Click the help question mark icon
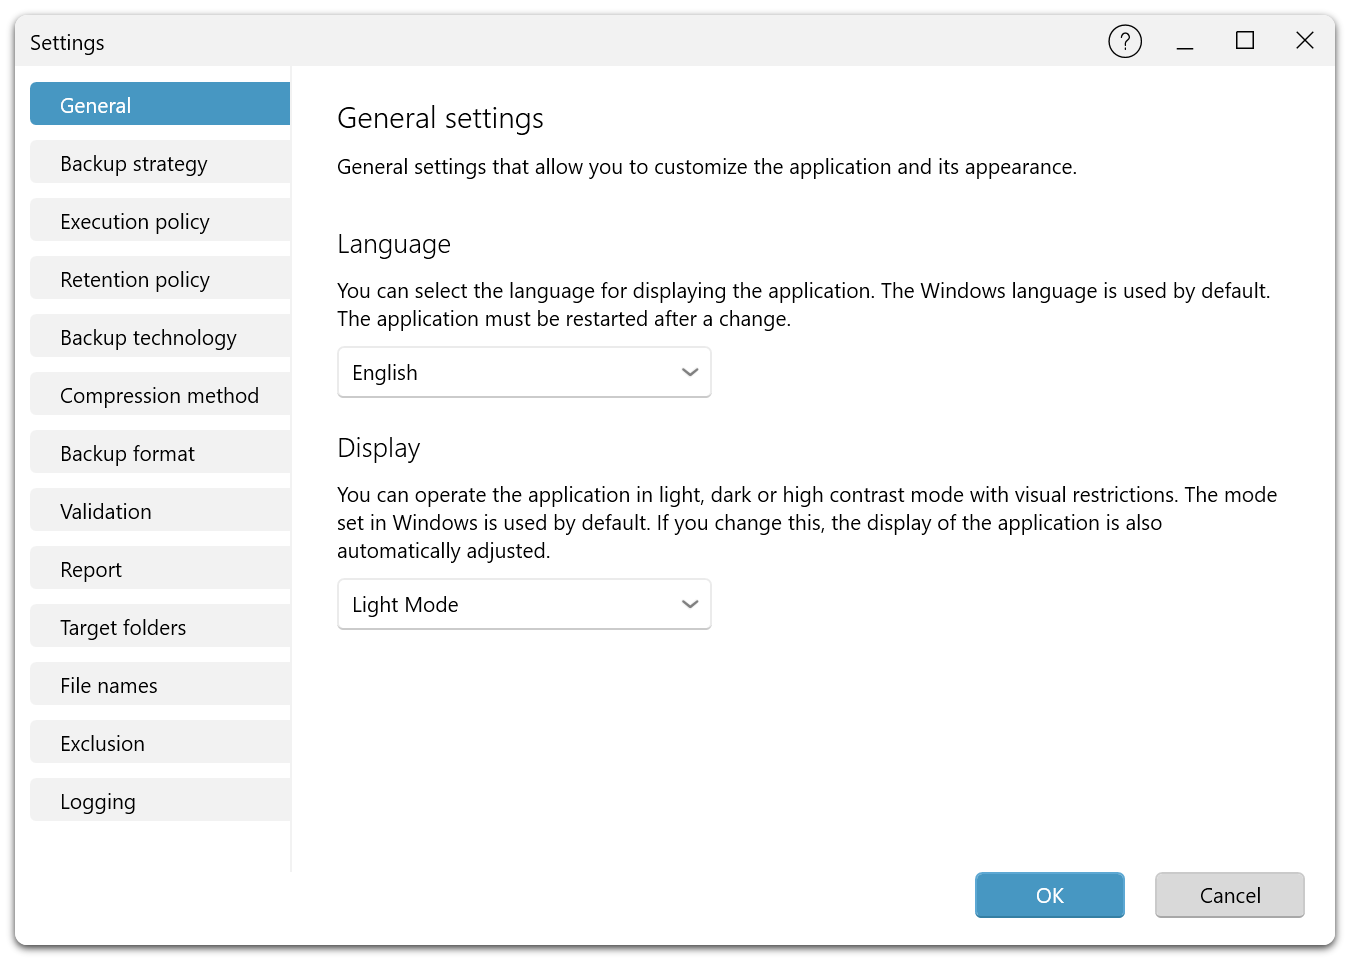Viewport: 1350px width, 960px height. pyautogui.click(x=1125, y=41)
